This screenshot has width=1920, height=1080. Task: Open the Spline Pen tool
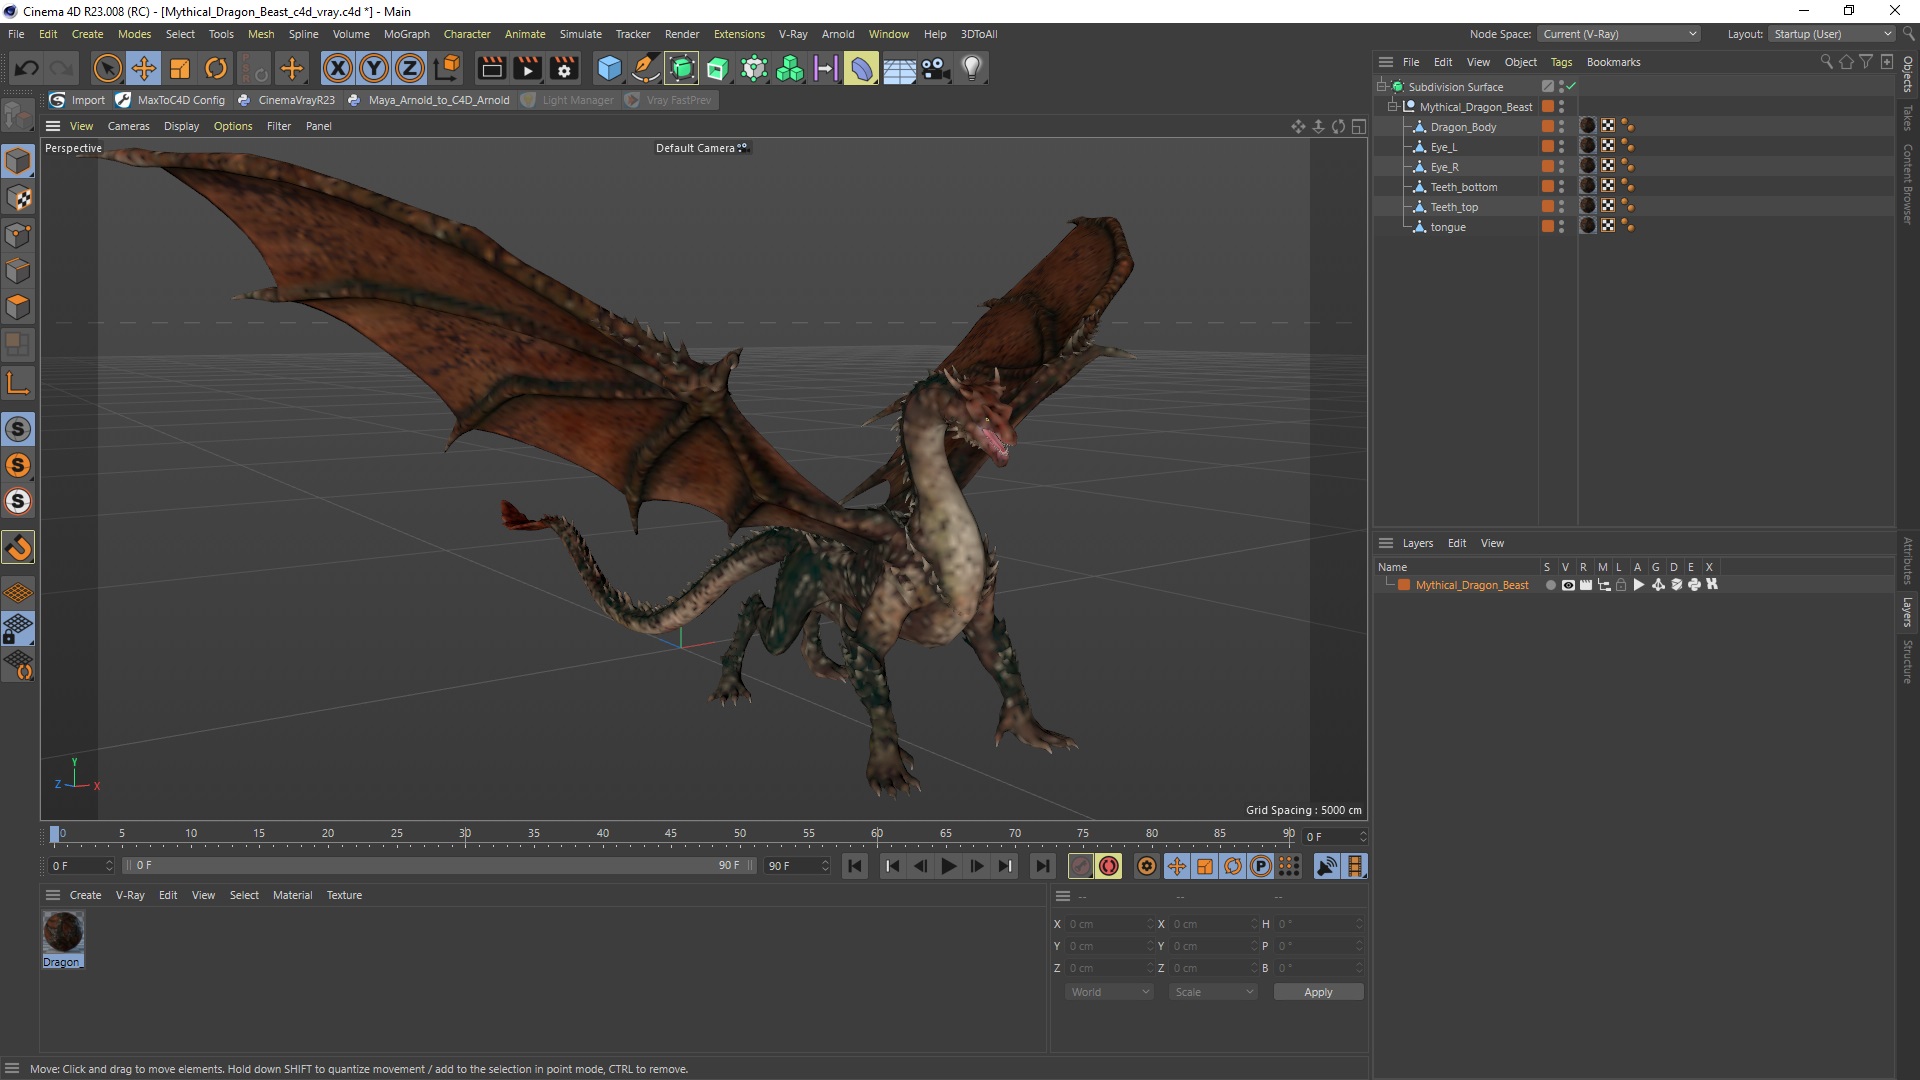646,68
